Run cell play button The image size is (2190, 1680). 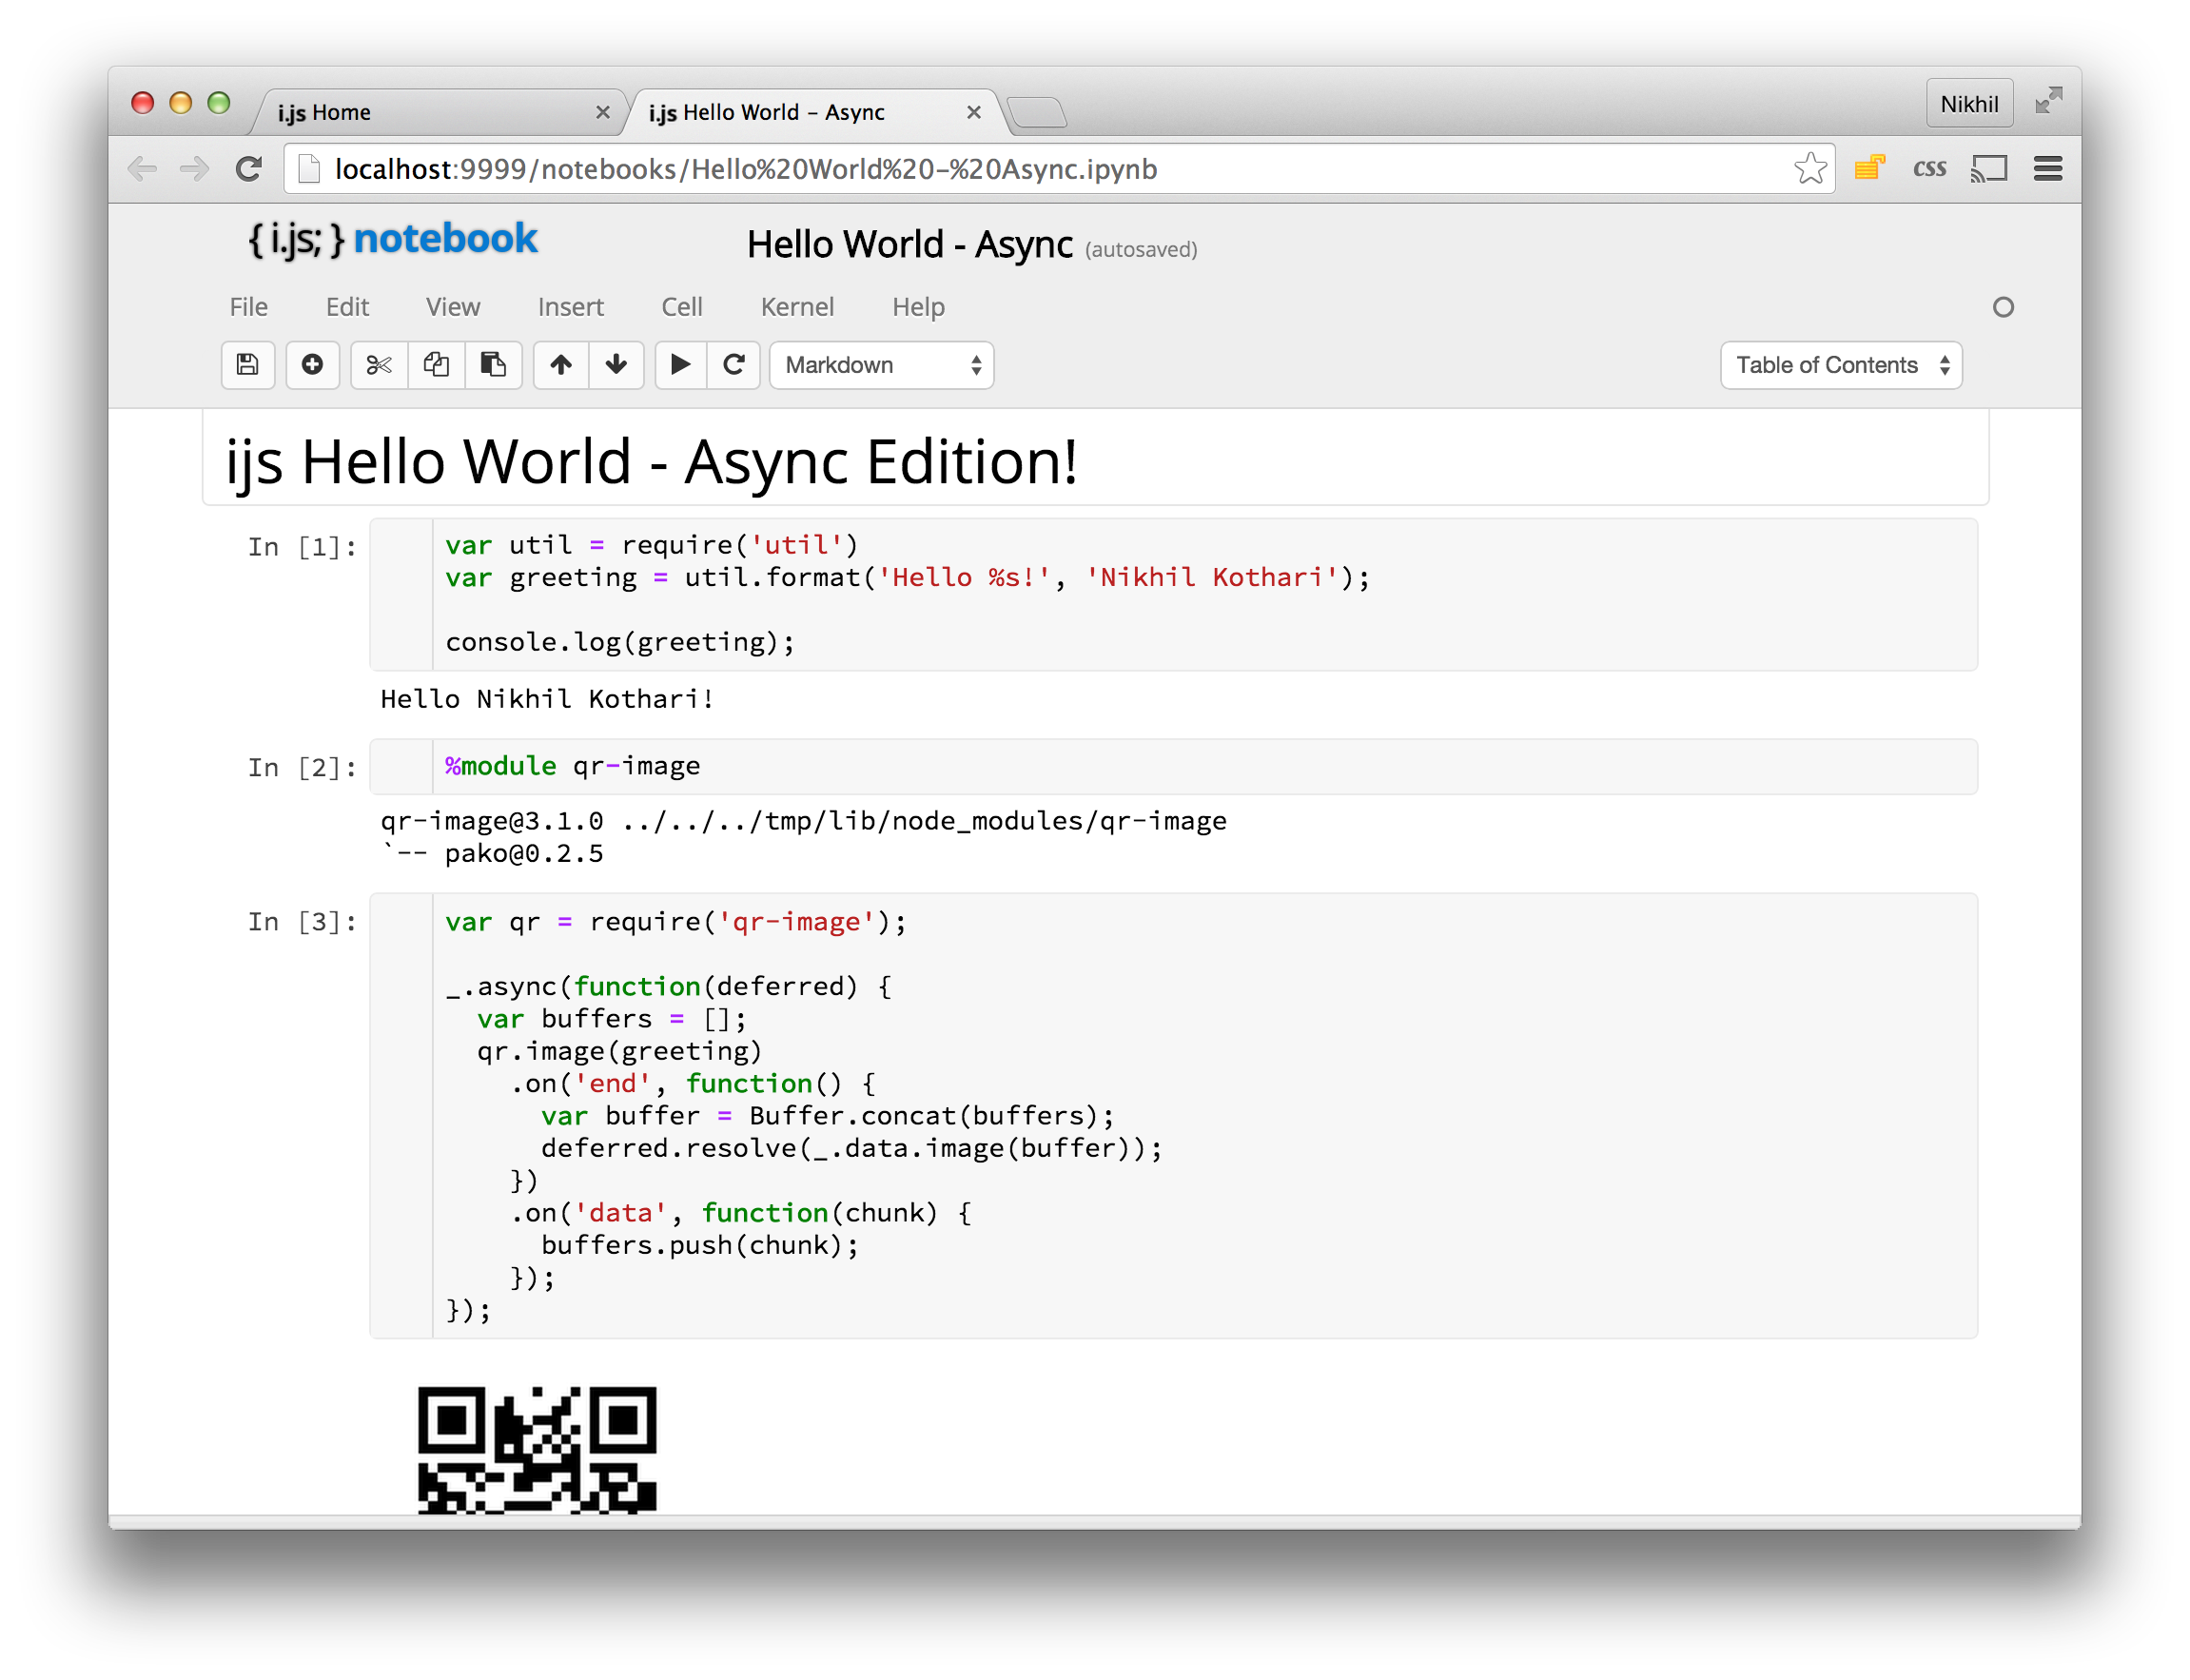pos(680,365)
